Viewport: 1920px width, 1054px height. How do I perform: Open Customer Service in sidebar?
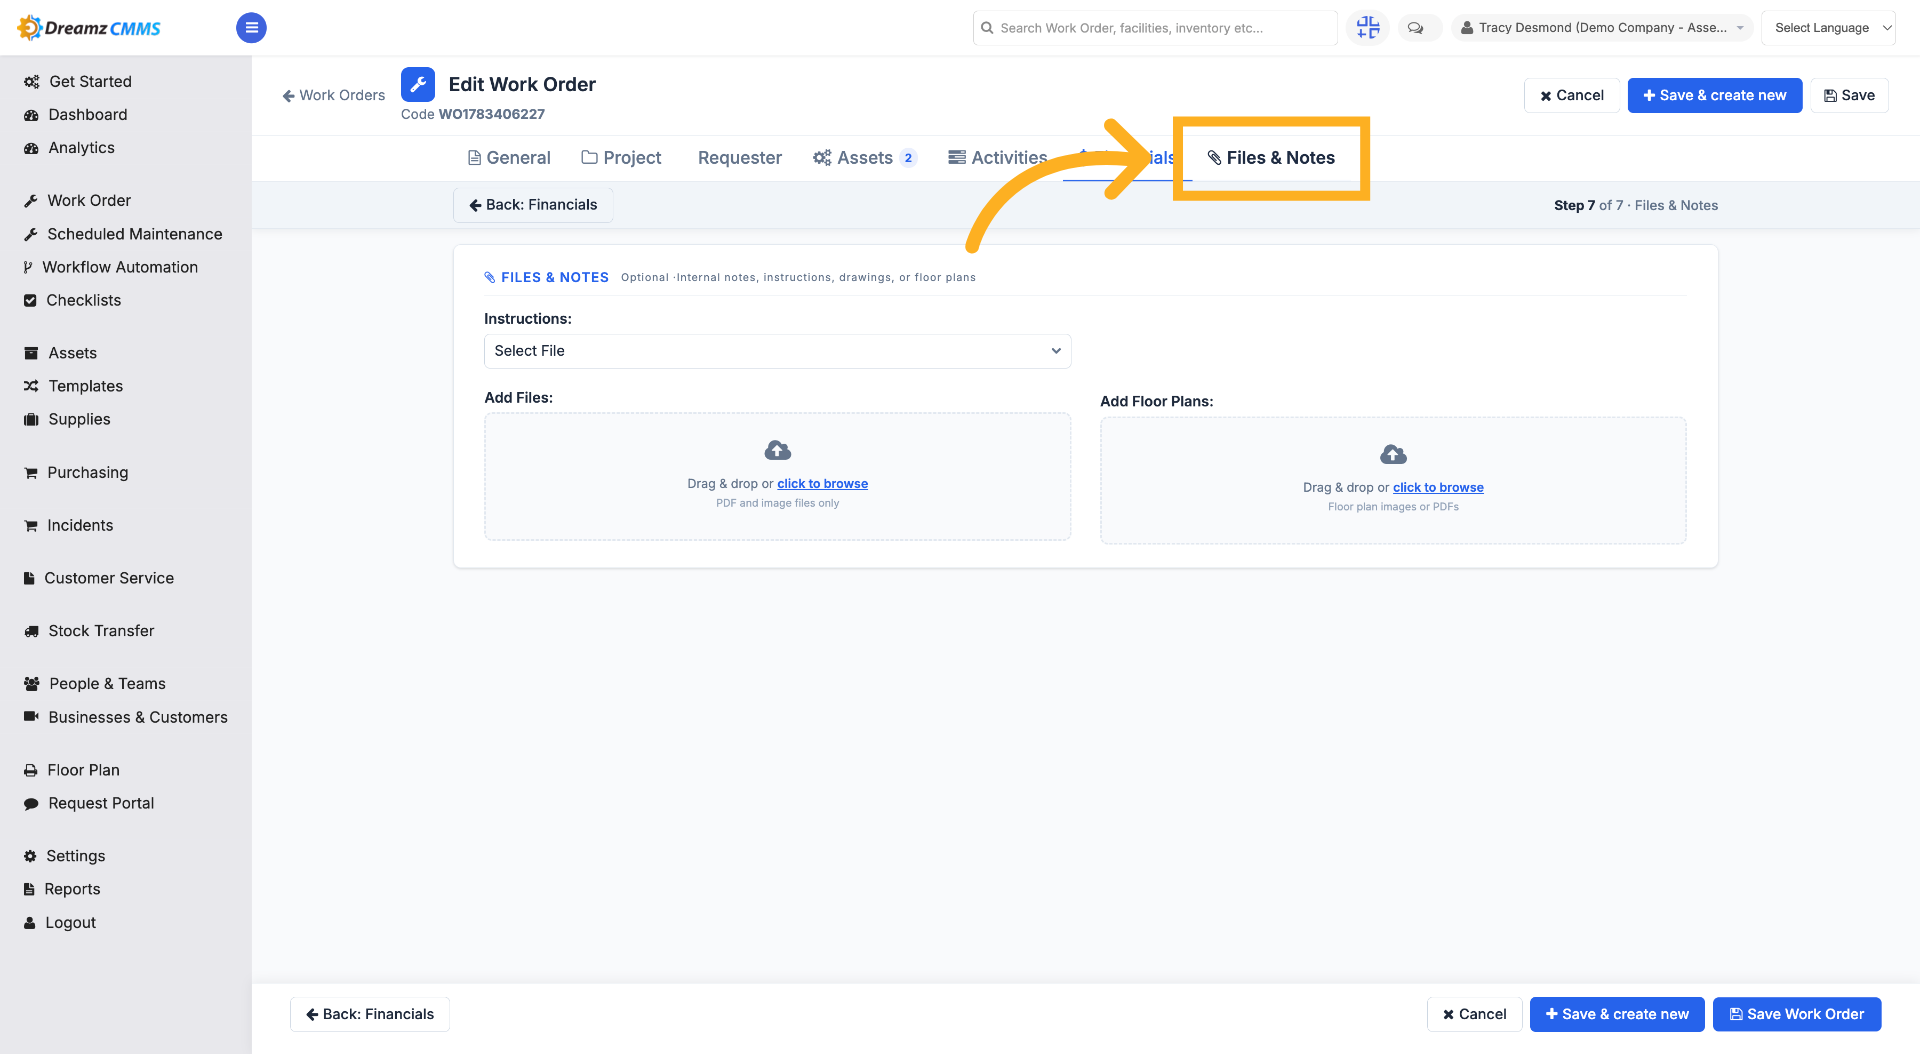[x=98, y=578]
